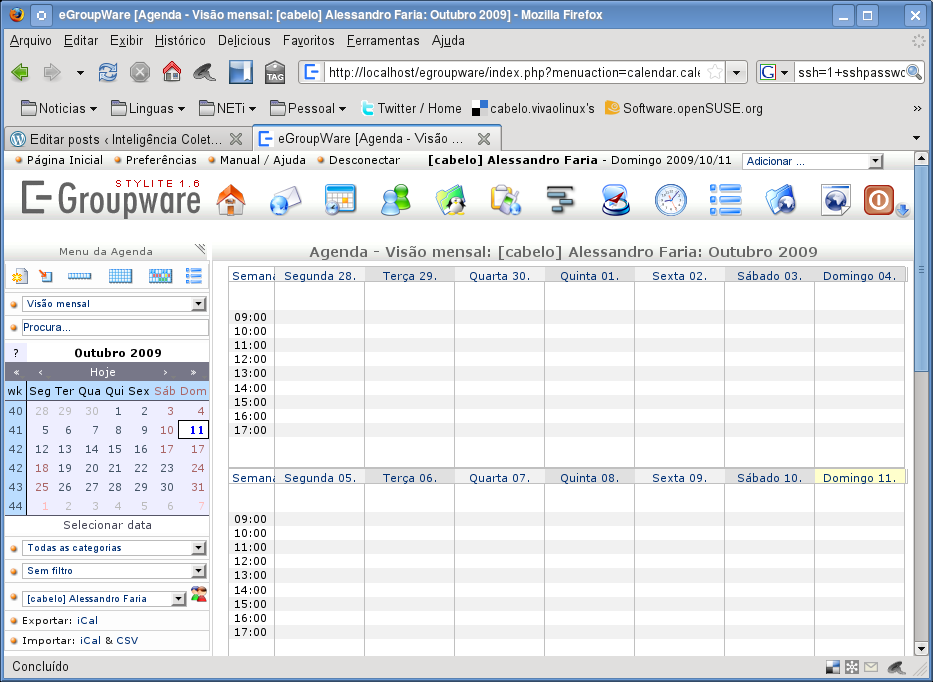
Task: Open the Histórico menu
Action: [x=180, y=41]
